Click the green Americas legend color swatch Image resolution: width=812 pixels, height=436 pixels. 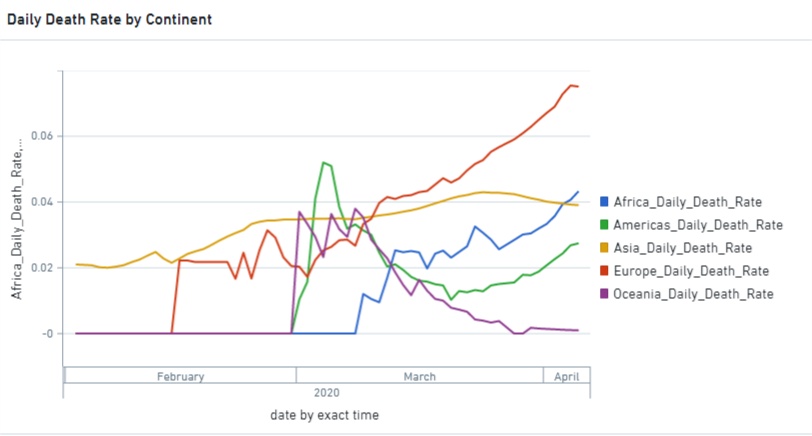[x=604, y=225]
